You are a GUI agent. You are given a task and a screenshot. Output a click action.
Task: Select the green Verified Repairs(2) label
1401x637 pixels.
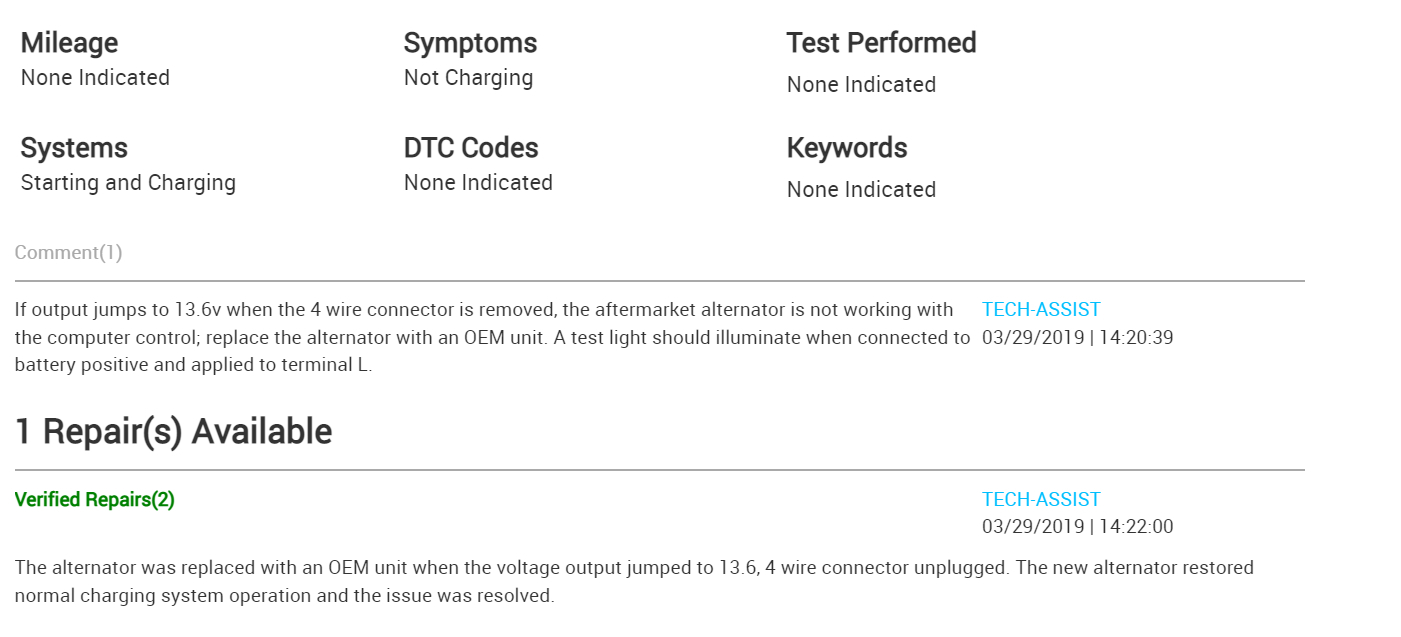tap(95, 500)
